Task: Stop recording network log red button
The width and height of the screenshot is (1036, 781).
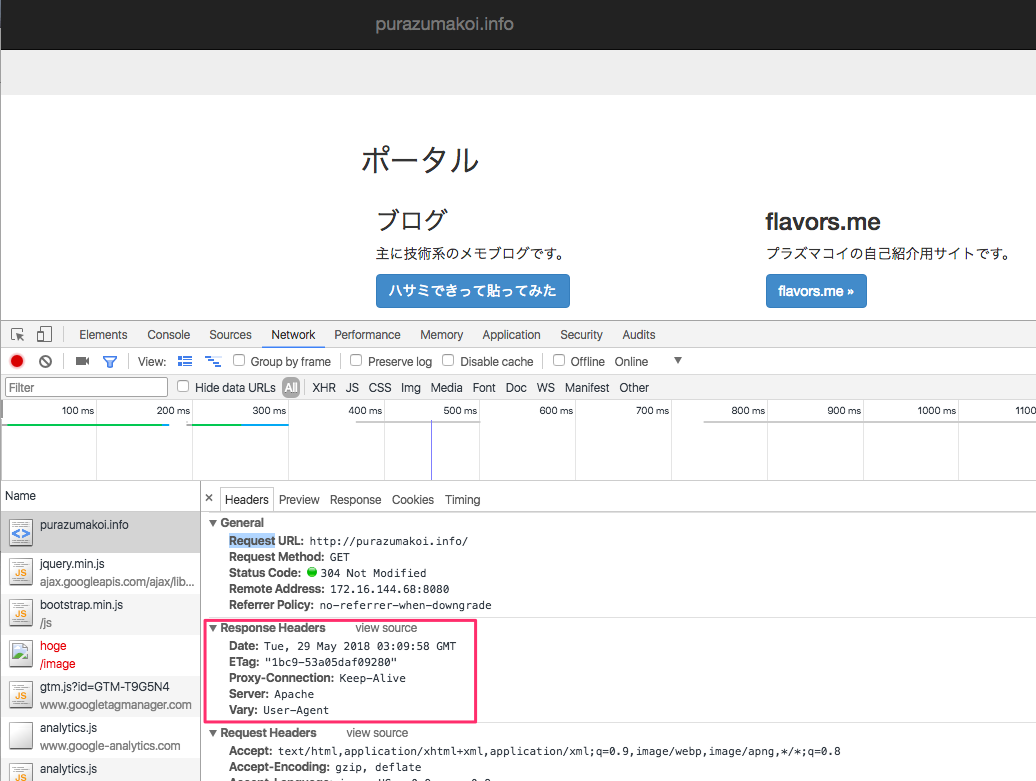Action: click(x=17, y=361)
